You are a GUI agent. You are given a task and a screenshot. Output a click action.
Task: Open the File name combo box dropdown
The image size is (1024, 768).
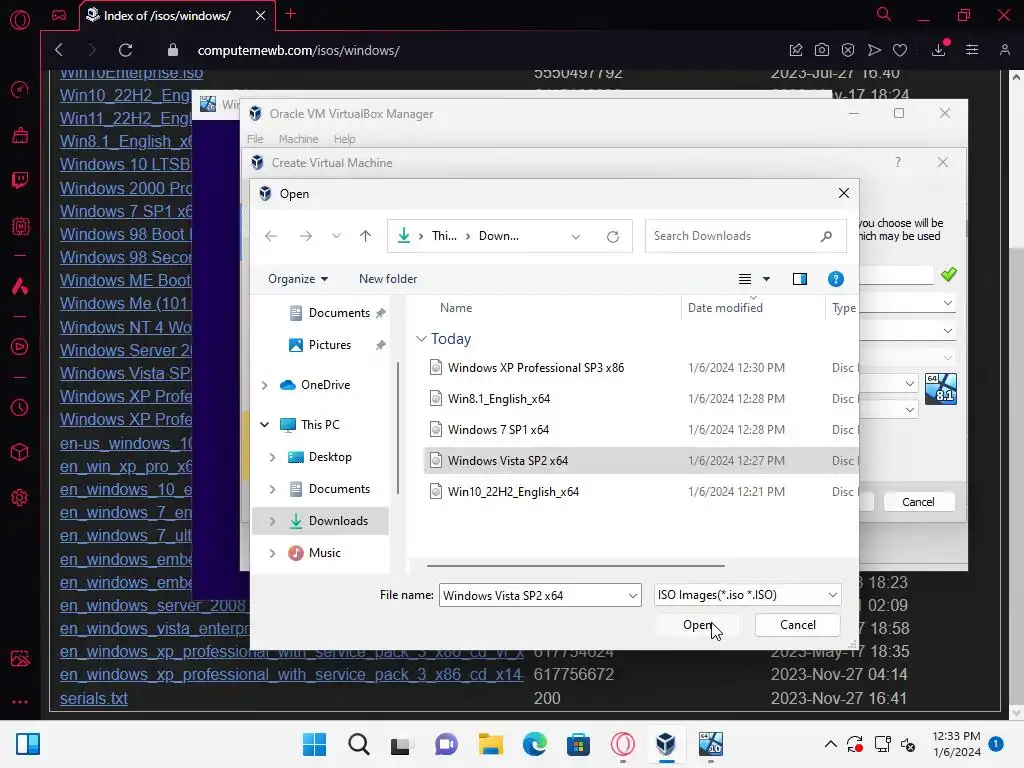tap(632, 595)
